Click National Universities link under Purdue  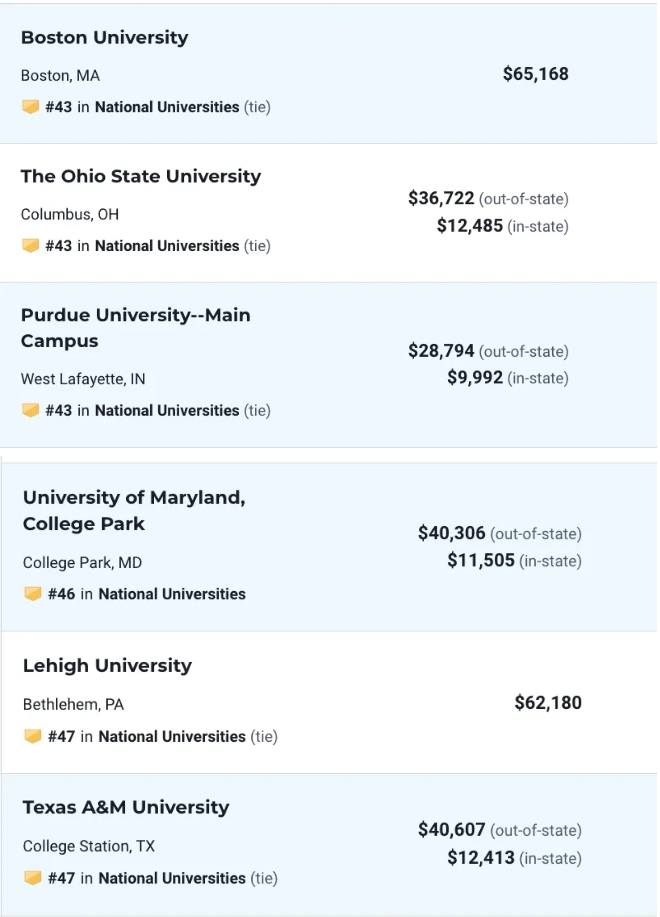[167, 410]
